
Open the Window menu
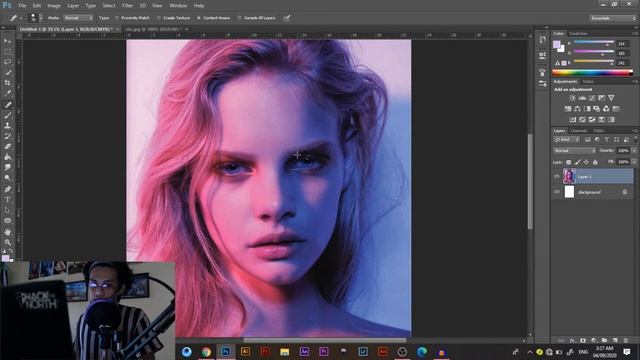click(x=178, y=6)
